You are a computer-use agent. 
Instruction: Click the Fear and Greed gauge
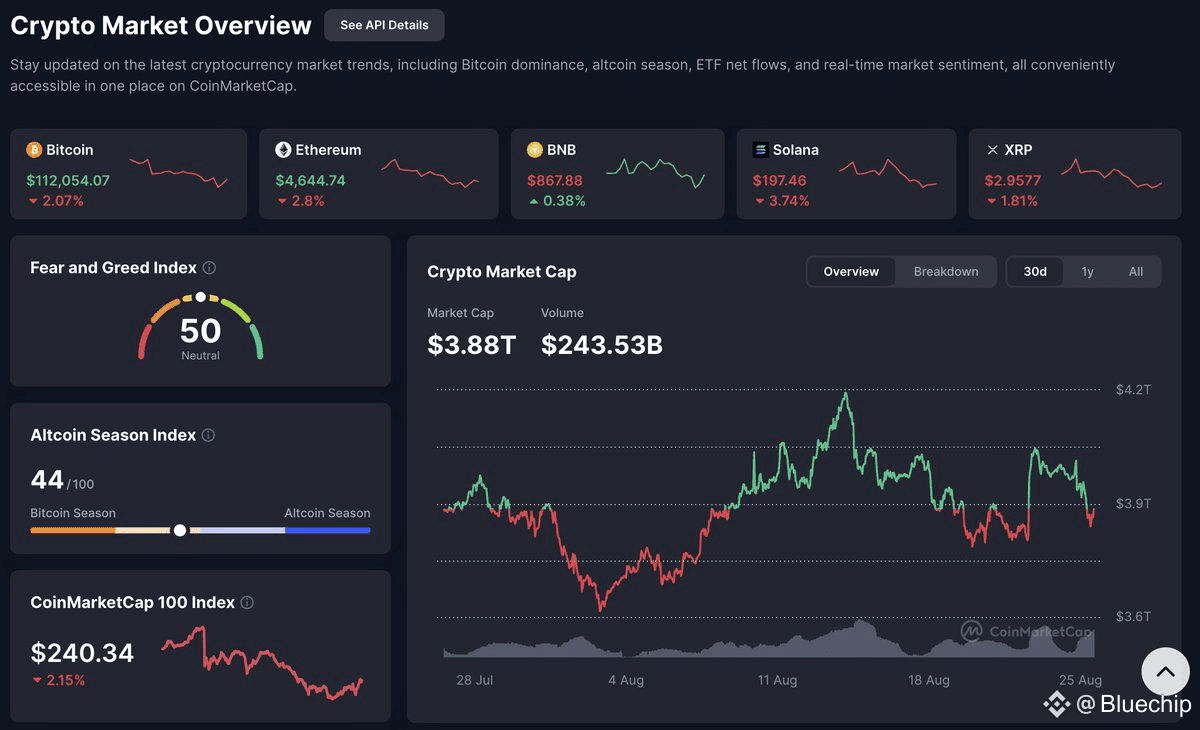[200, 327]
